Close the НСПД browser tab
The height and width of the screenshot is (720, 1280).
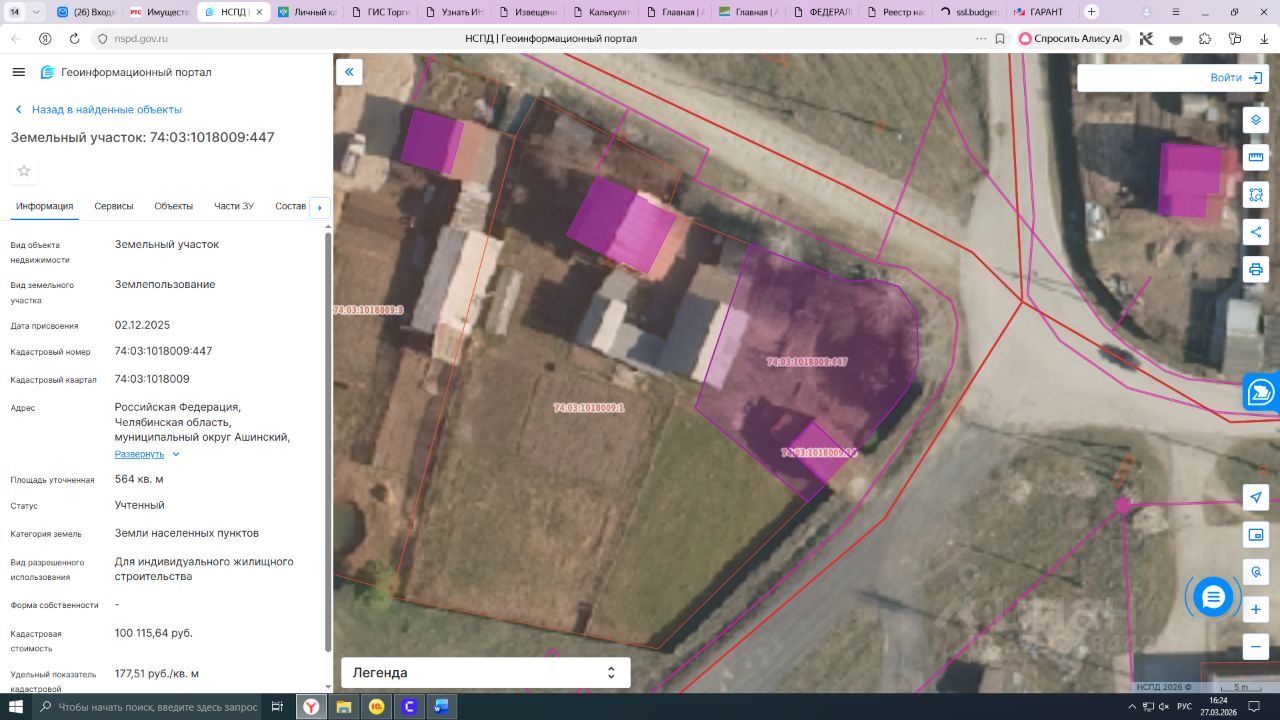(x=259, y=12)
